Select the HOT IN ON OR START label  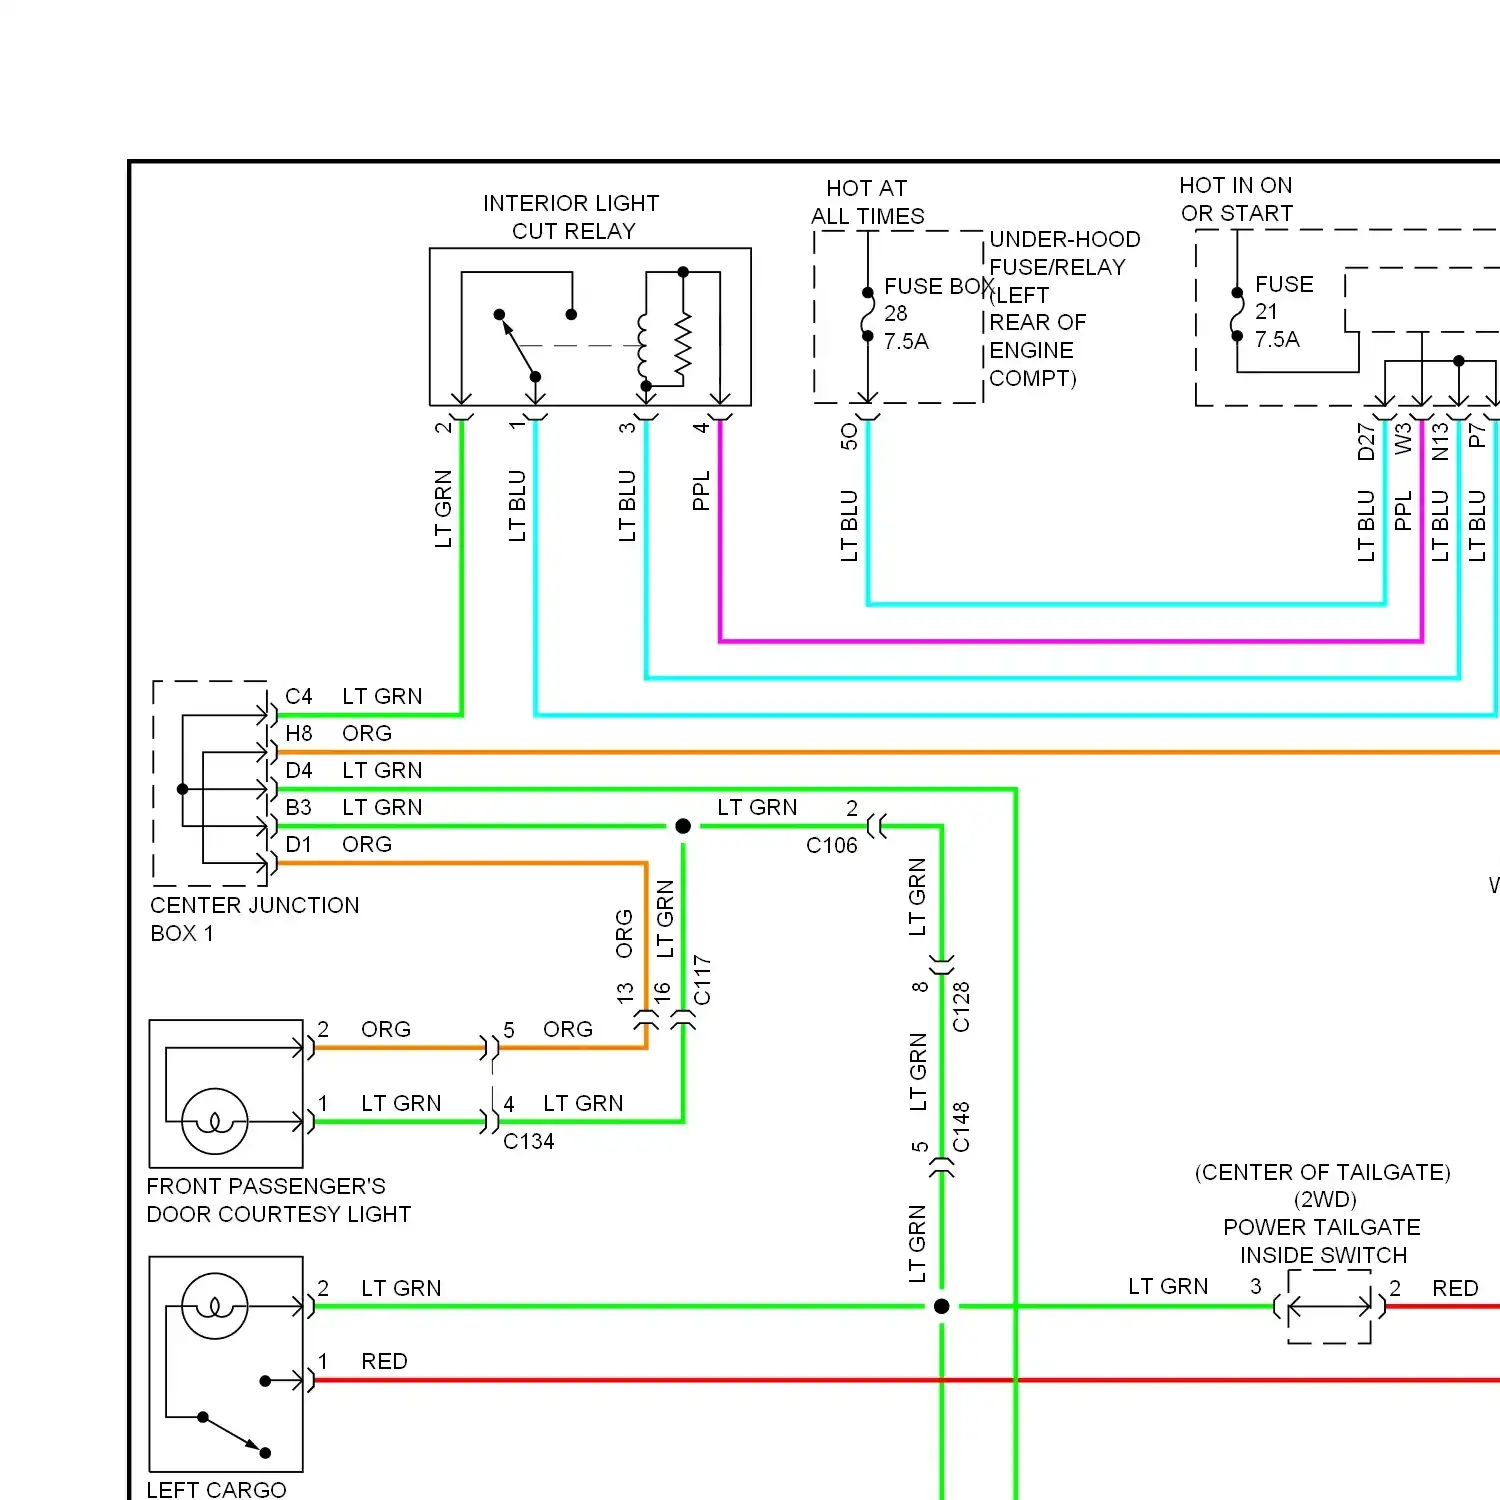click(x=1236, y=199)
